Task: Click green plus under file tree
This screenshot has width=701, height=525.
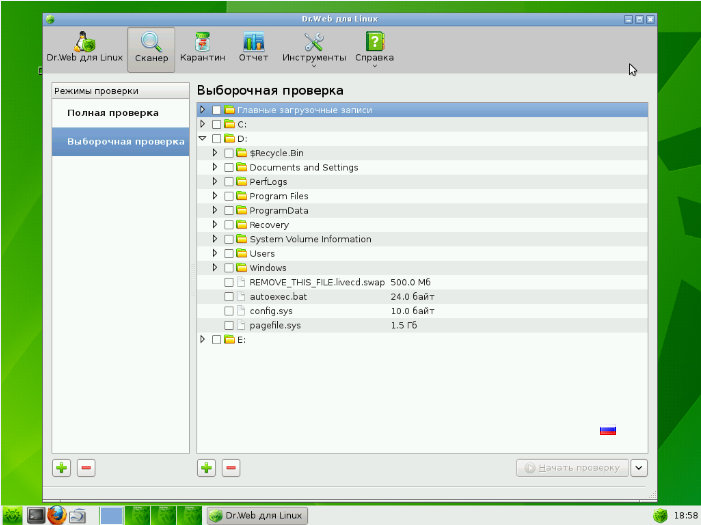Action: click(207, 468)
